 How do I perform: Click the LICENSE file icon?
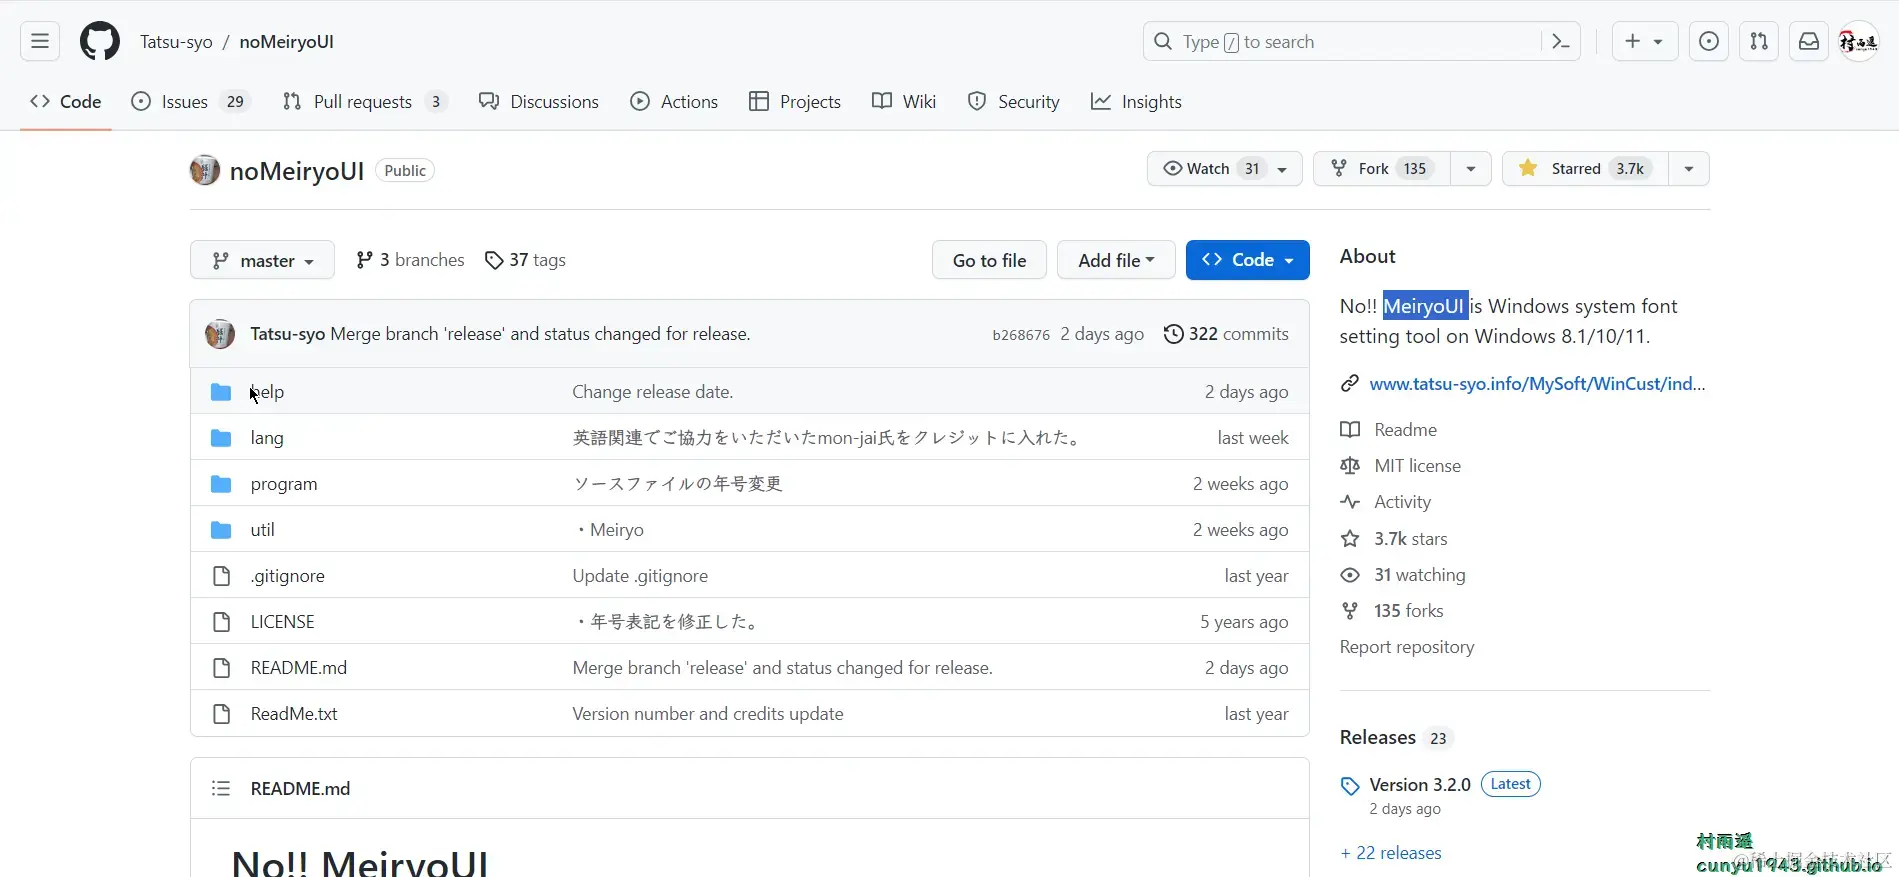221,622
